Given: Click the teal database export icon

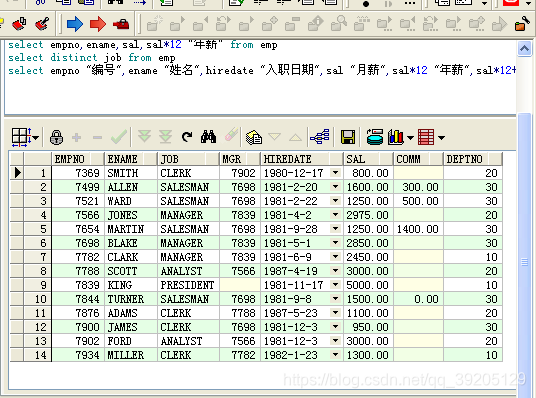Looking at the screenshot, I should [375, 137].
